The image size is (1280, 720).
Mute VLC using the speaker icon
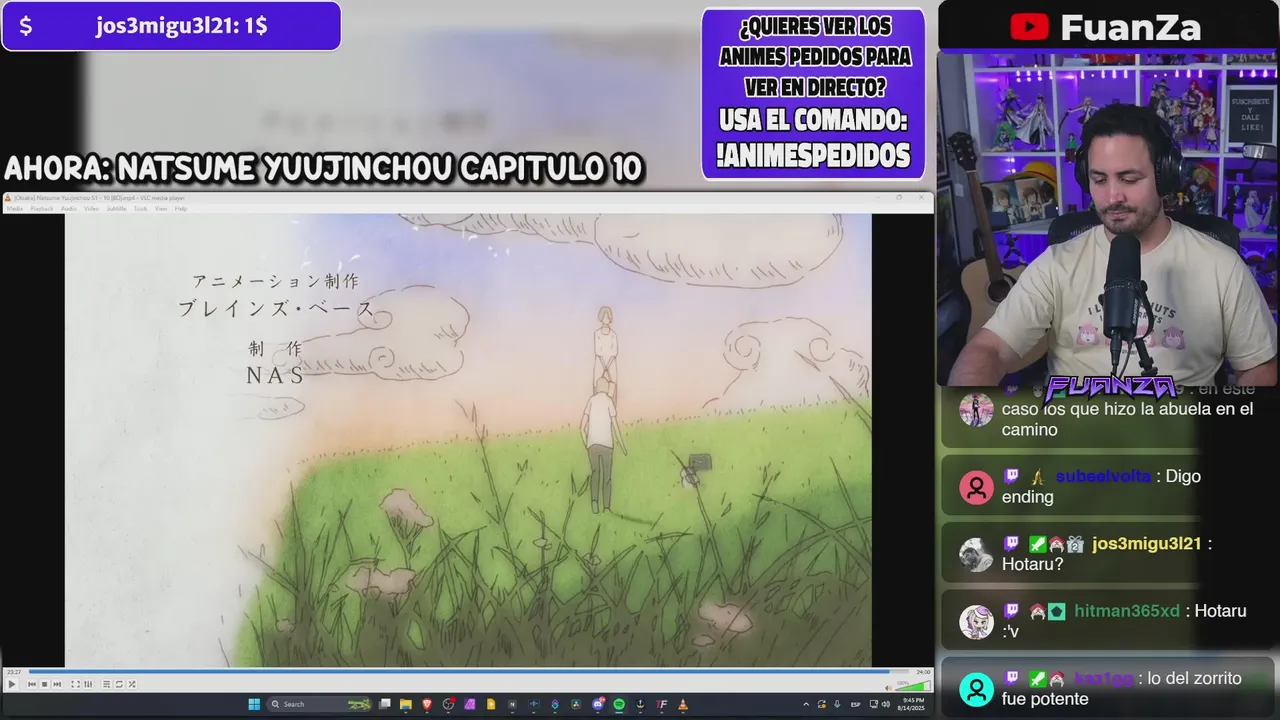click(x=887, y=687)
